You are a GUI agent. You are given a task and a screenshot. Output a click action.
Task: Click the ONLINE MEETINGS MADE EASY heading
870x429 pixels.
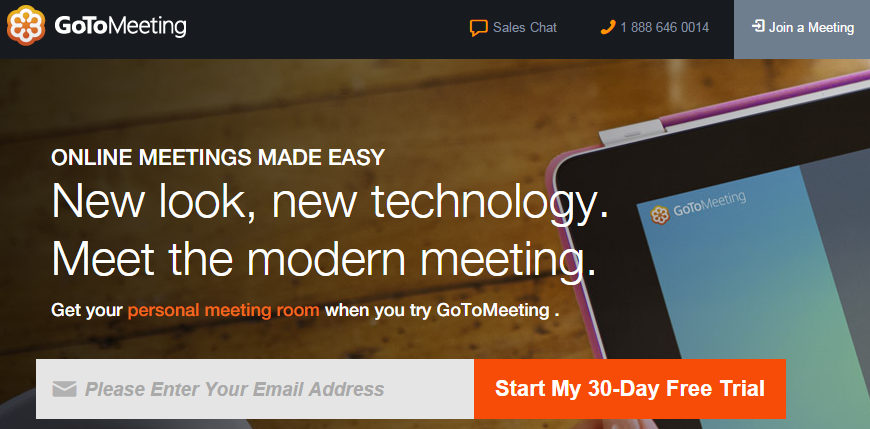tap(218, 158)
